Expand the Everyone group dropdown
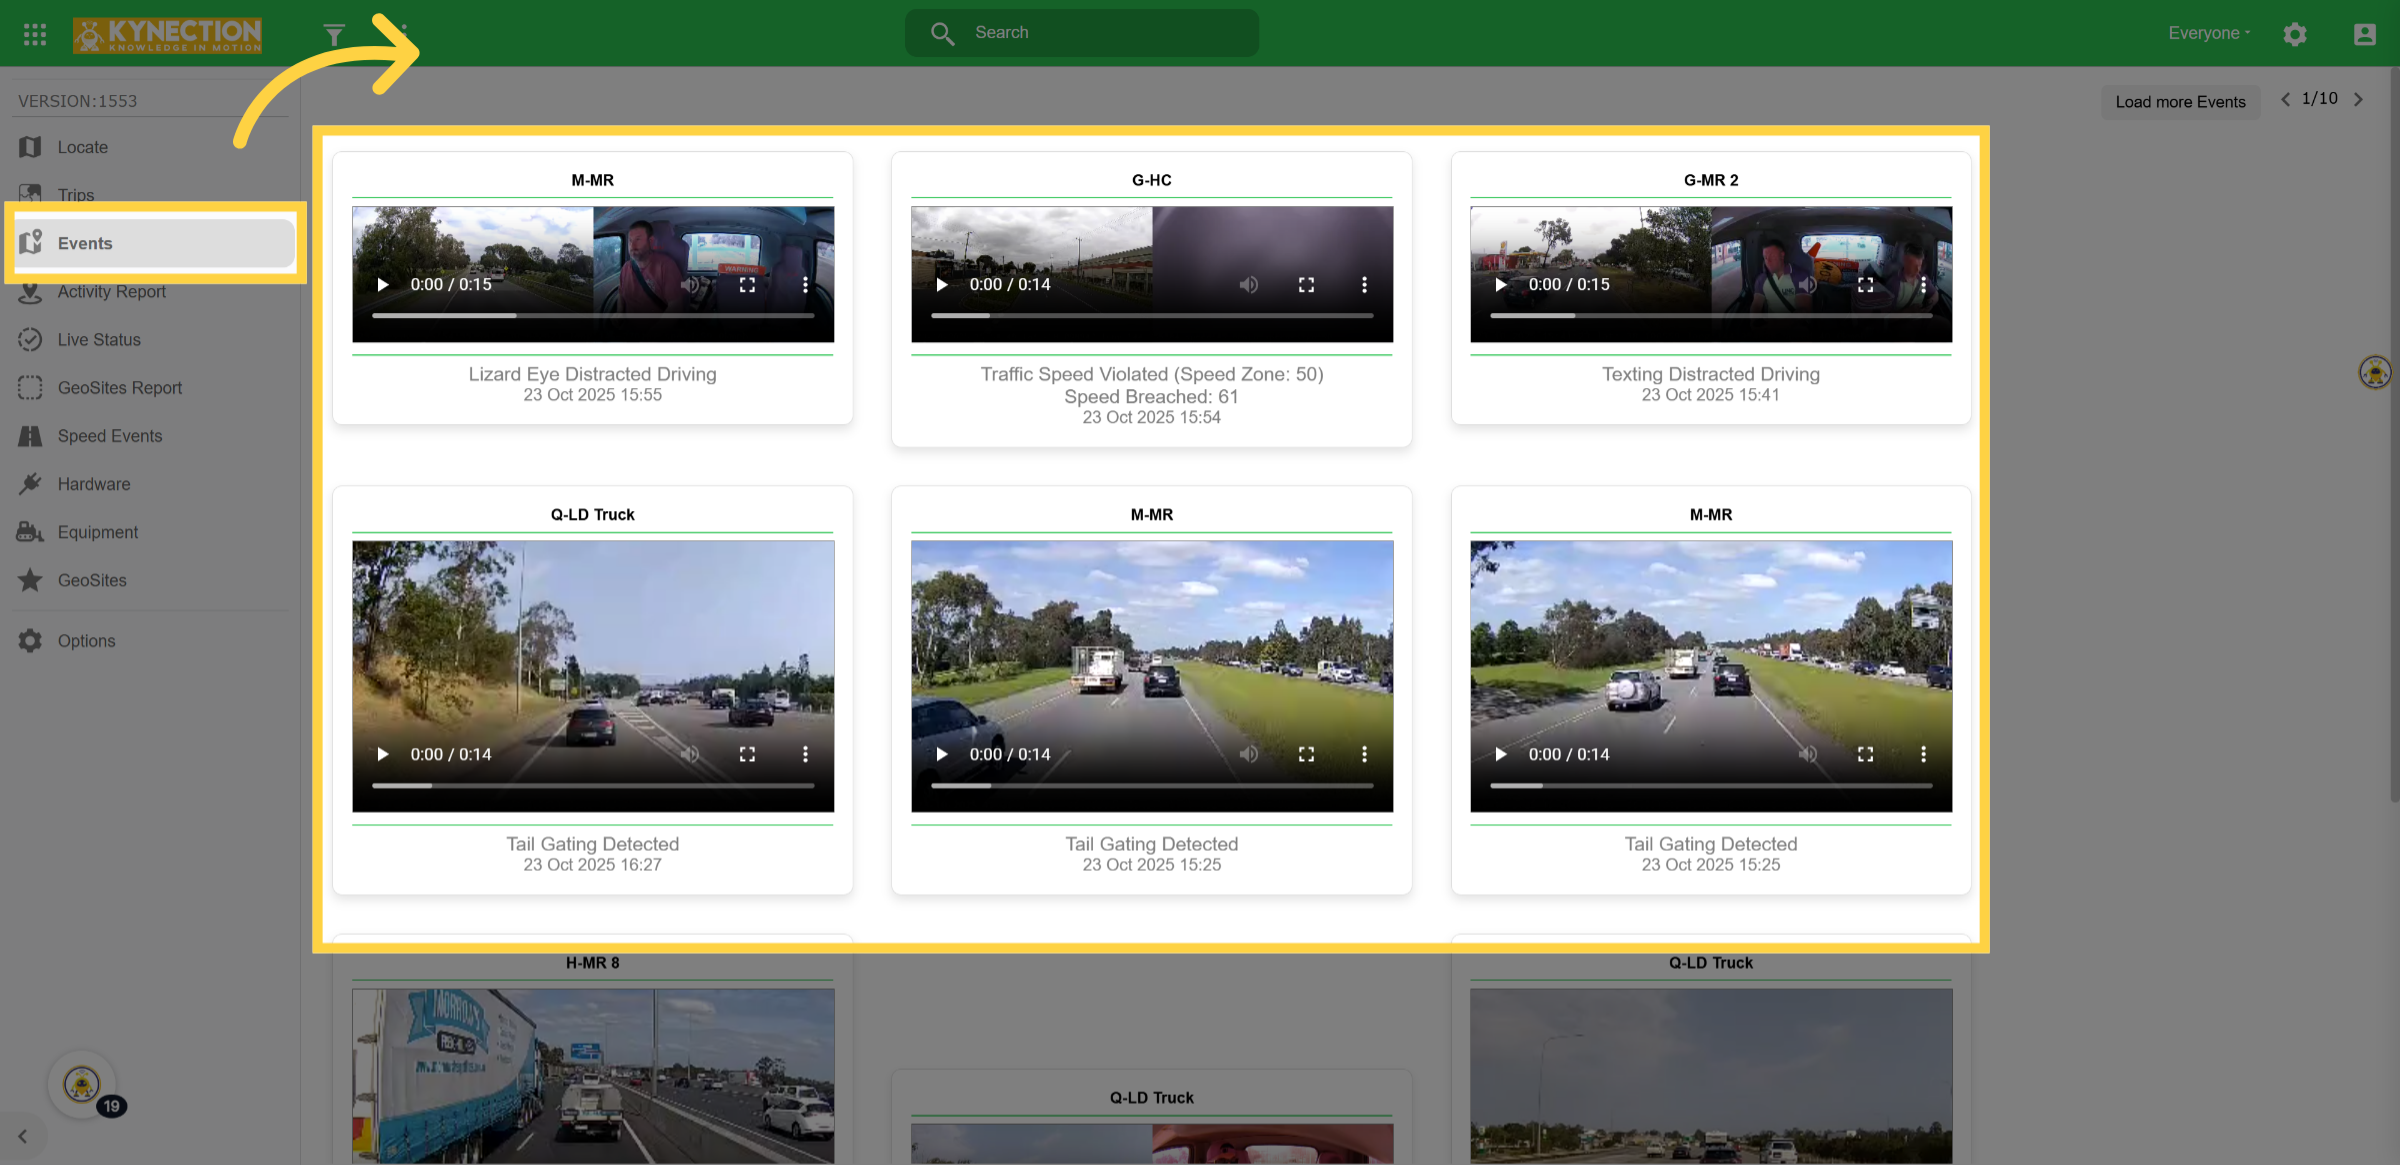 [x=2209, y=33]
